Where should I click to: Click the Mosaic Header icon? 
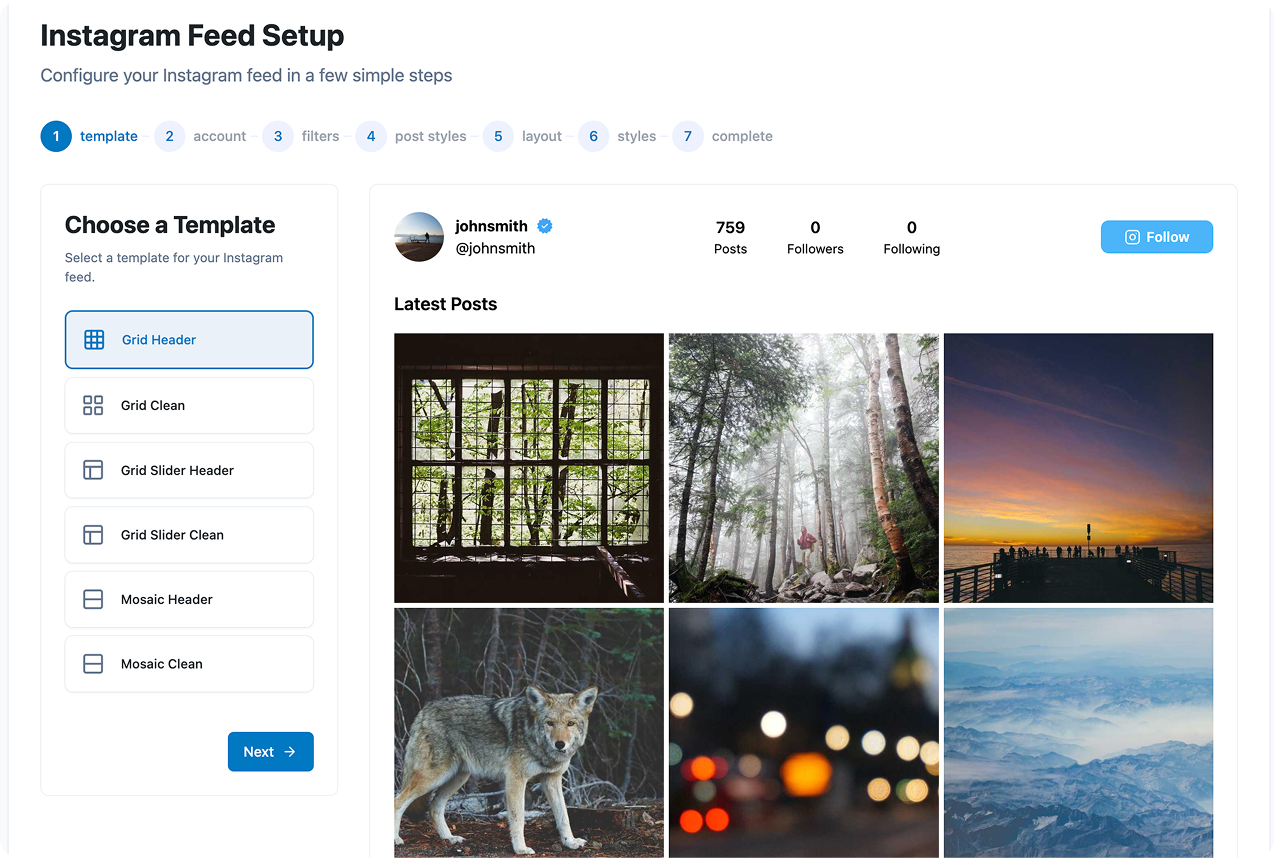93,600
